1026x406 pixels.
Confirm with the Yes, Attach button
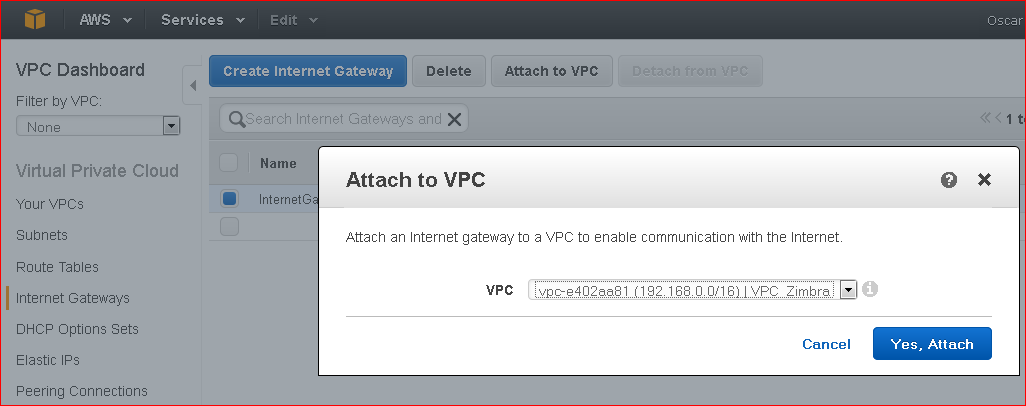pos(932,344)
